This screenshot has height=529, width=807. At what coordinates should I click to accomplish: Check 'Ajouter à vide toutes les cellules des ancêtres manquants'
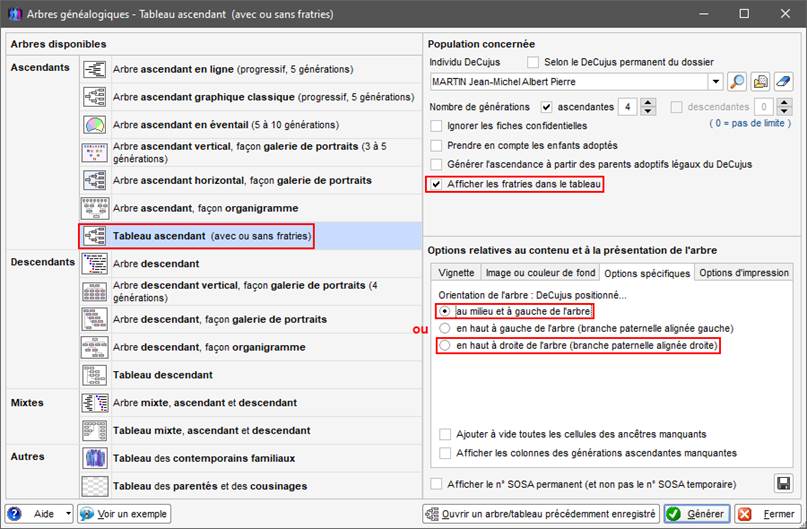point(445,434)
